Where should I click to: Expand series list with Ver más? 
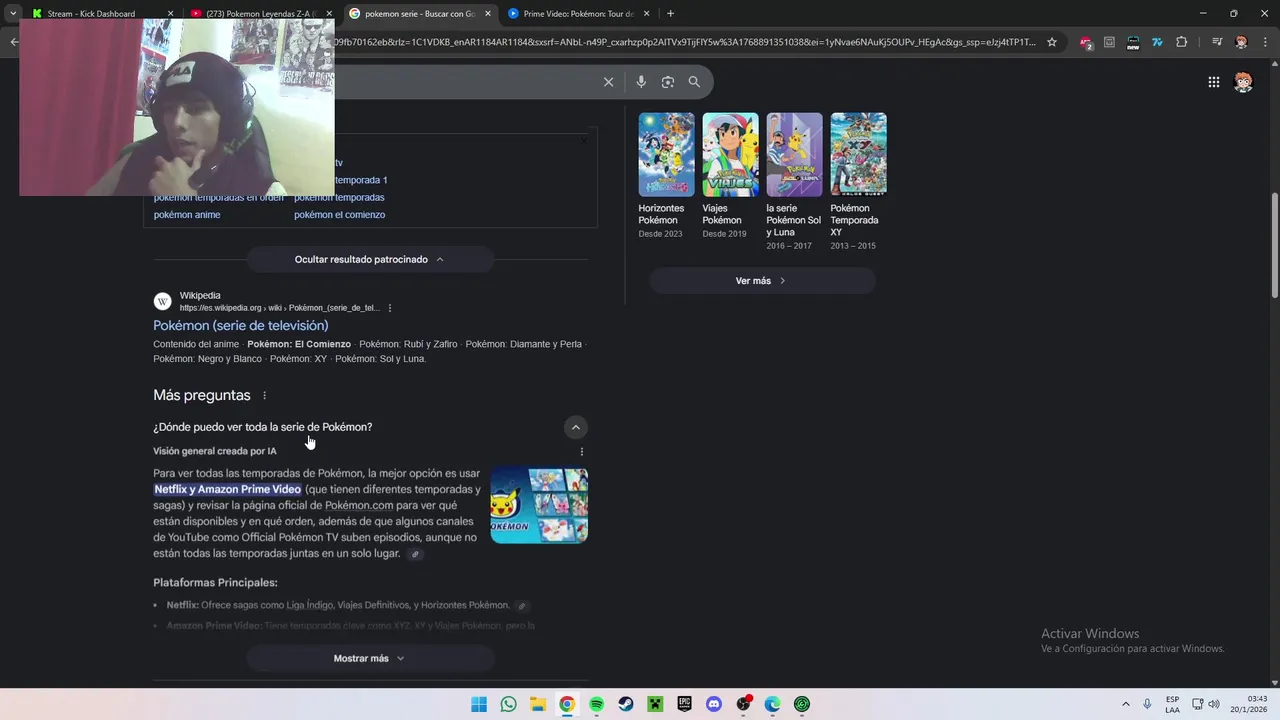762,281
